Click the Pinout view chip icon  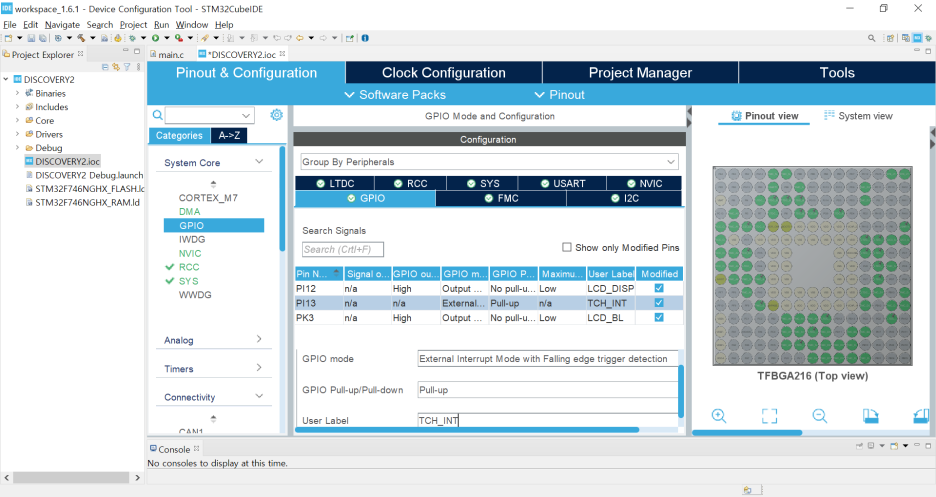tap(737, 116)
